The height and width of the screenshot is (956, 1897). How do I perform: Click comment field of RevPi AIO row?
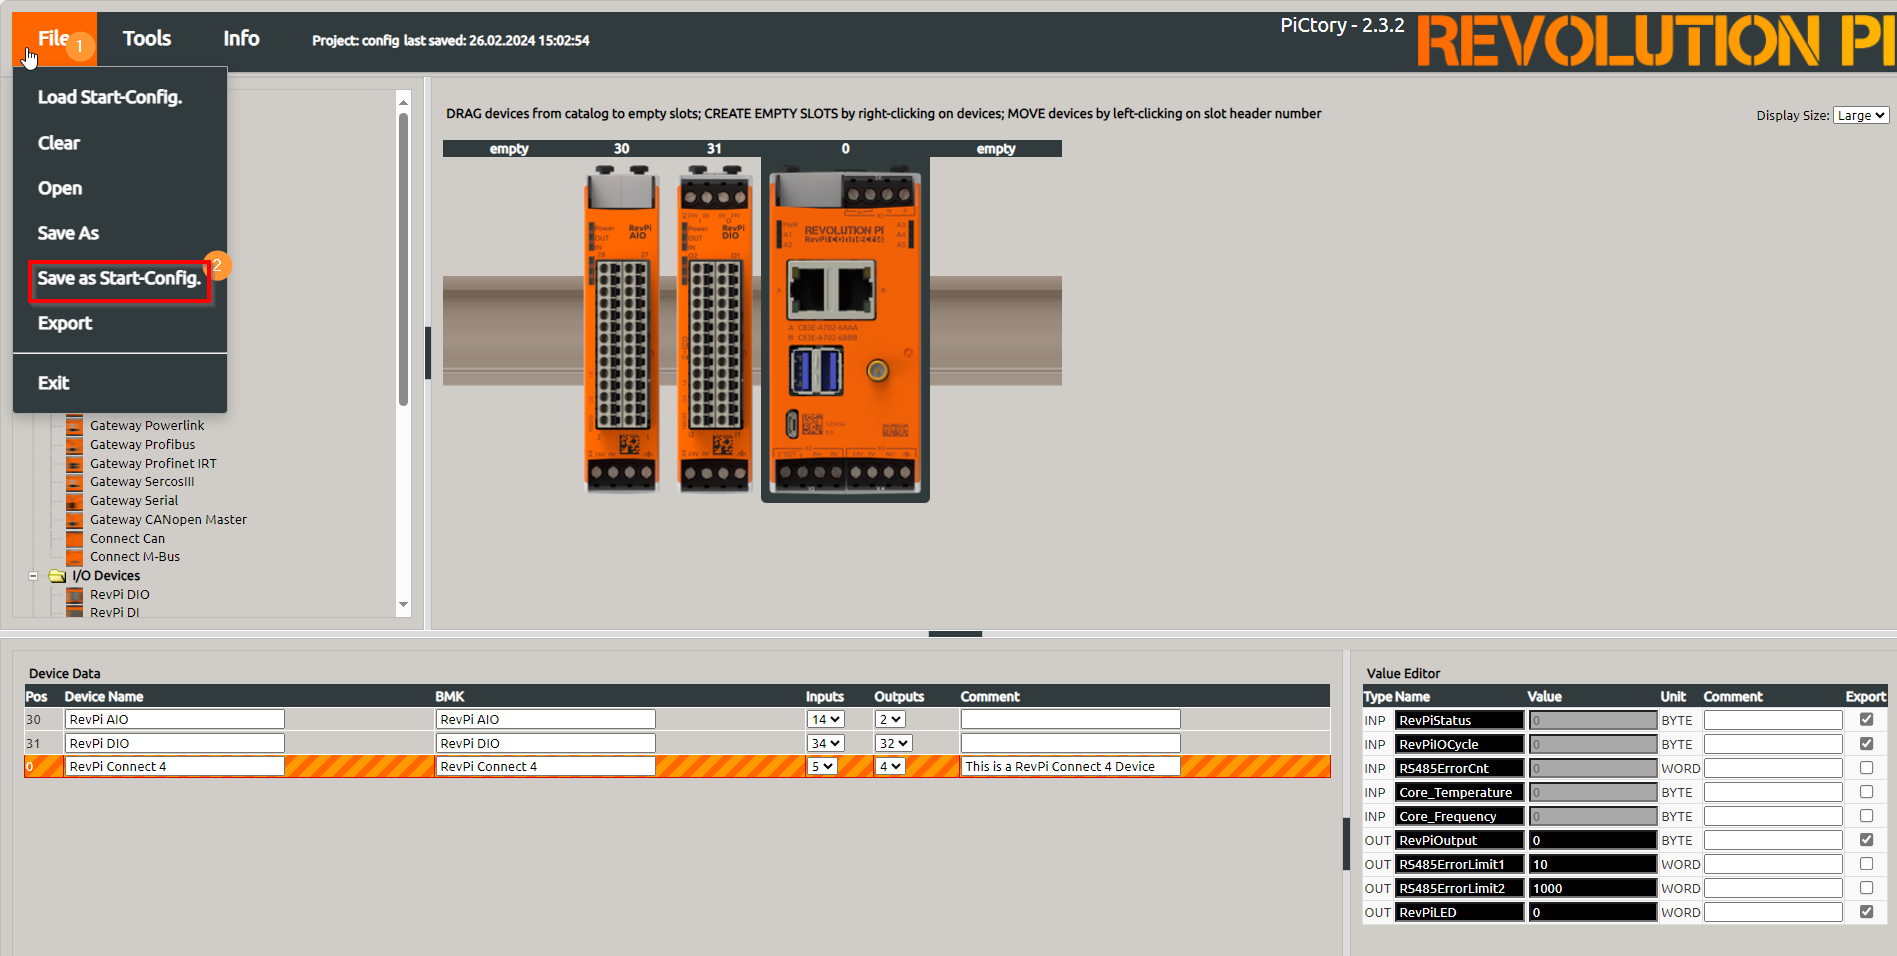tap(1071, 719)
